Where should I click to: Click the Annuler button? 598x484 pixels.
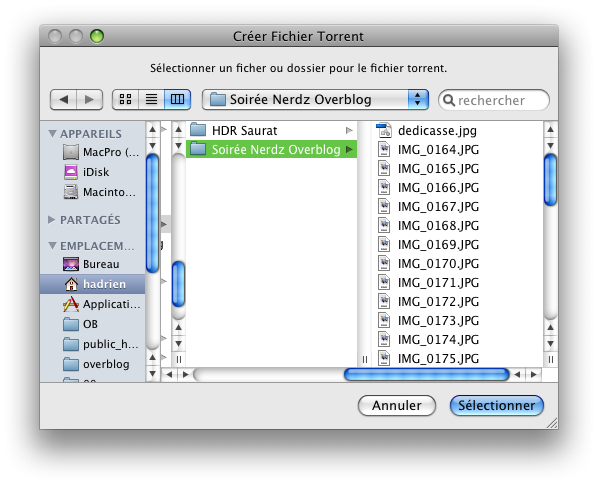397,405
